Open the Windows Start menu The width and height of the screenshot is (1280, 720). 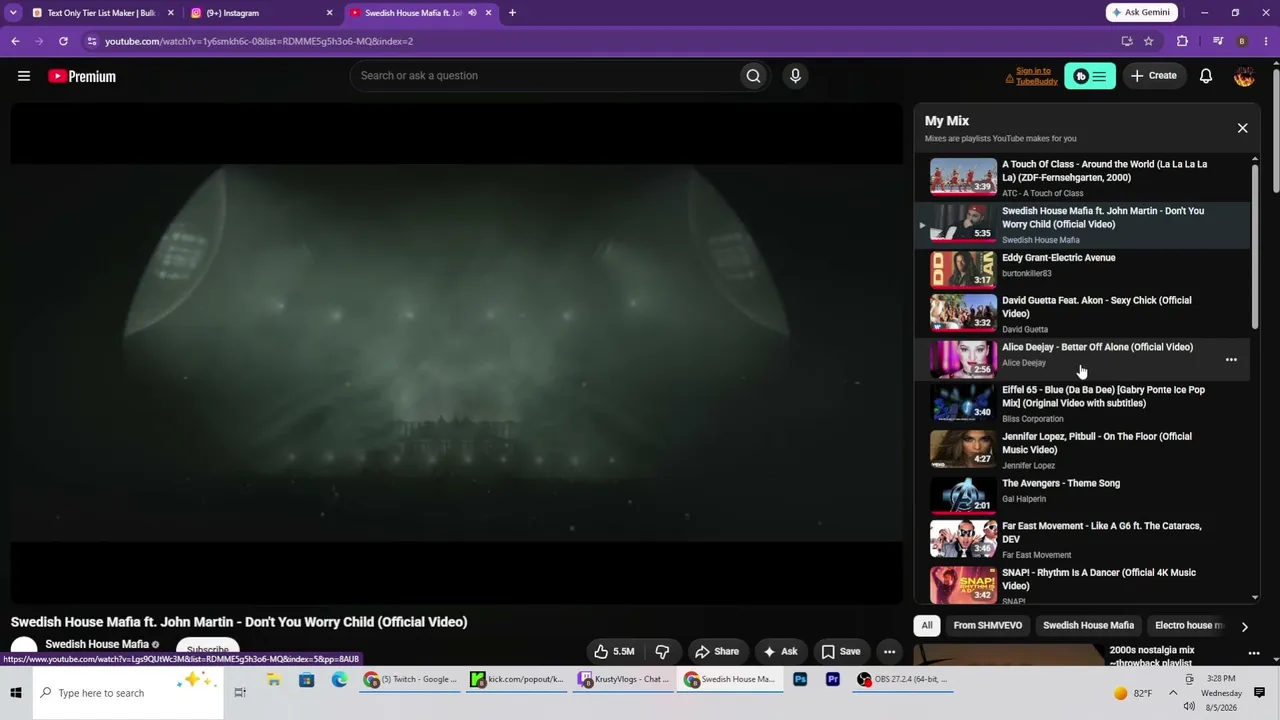tap(16, 693)
